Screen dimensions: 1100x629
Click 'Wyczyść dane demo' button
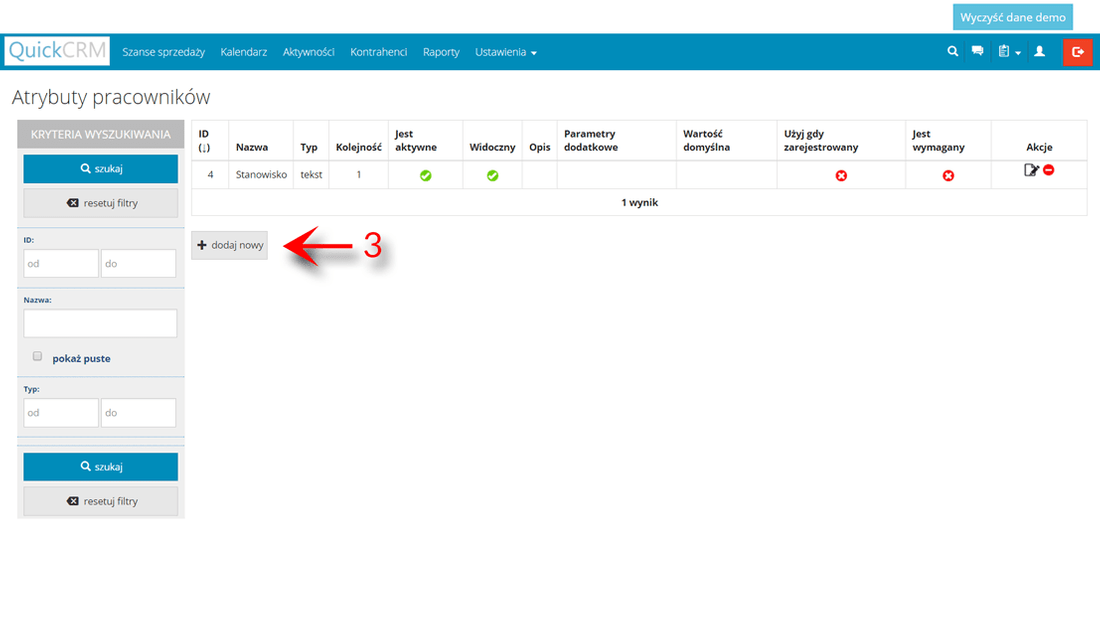pyautogui.click(x=1012, y=17)
